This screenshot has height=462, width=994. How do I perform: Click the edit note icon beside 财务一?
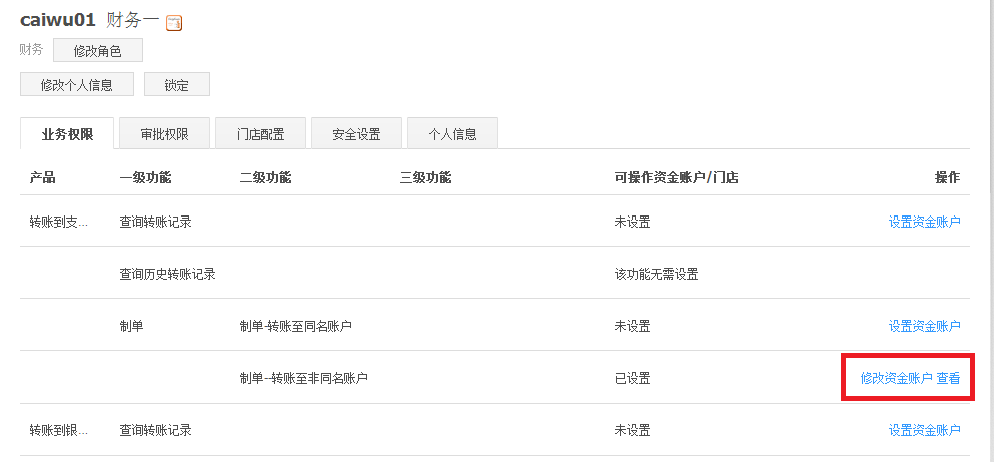174,23
